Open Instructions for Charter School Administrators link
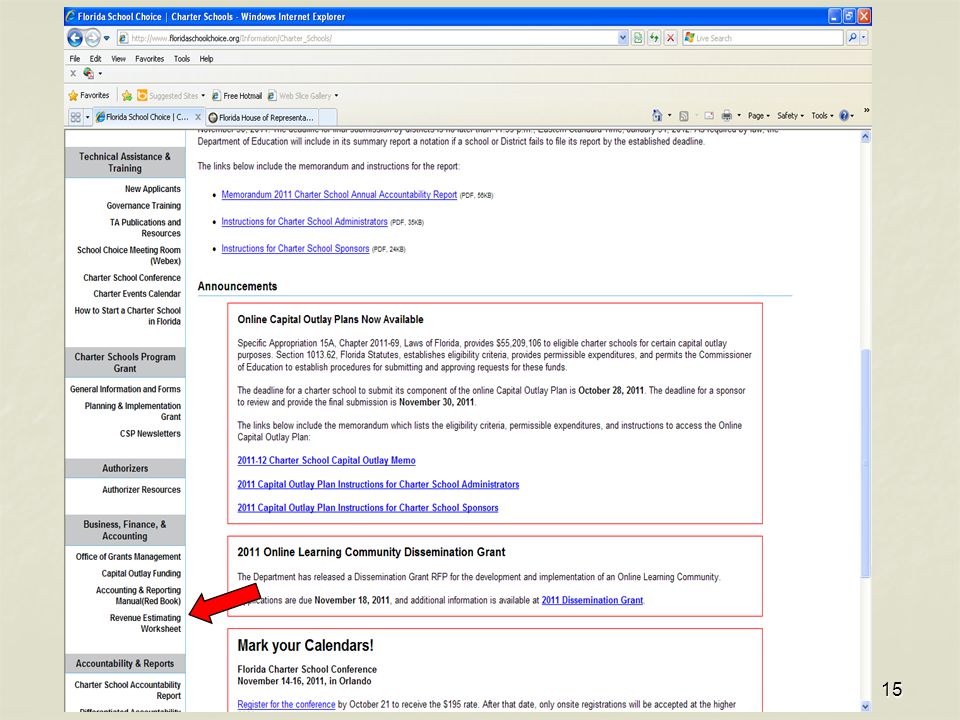The image size is (960, 720). (304, 222)
